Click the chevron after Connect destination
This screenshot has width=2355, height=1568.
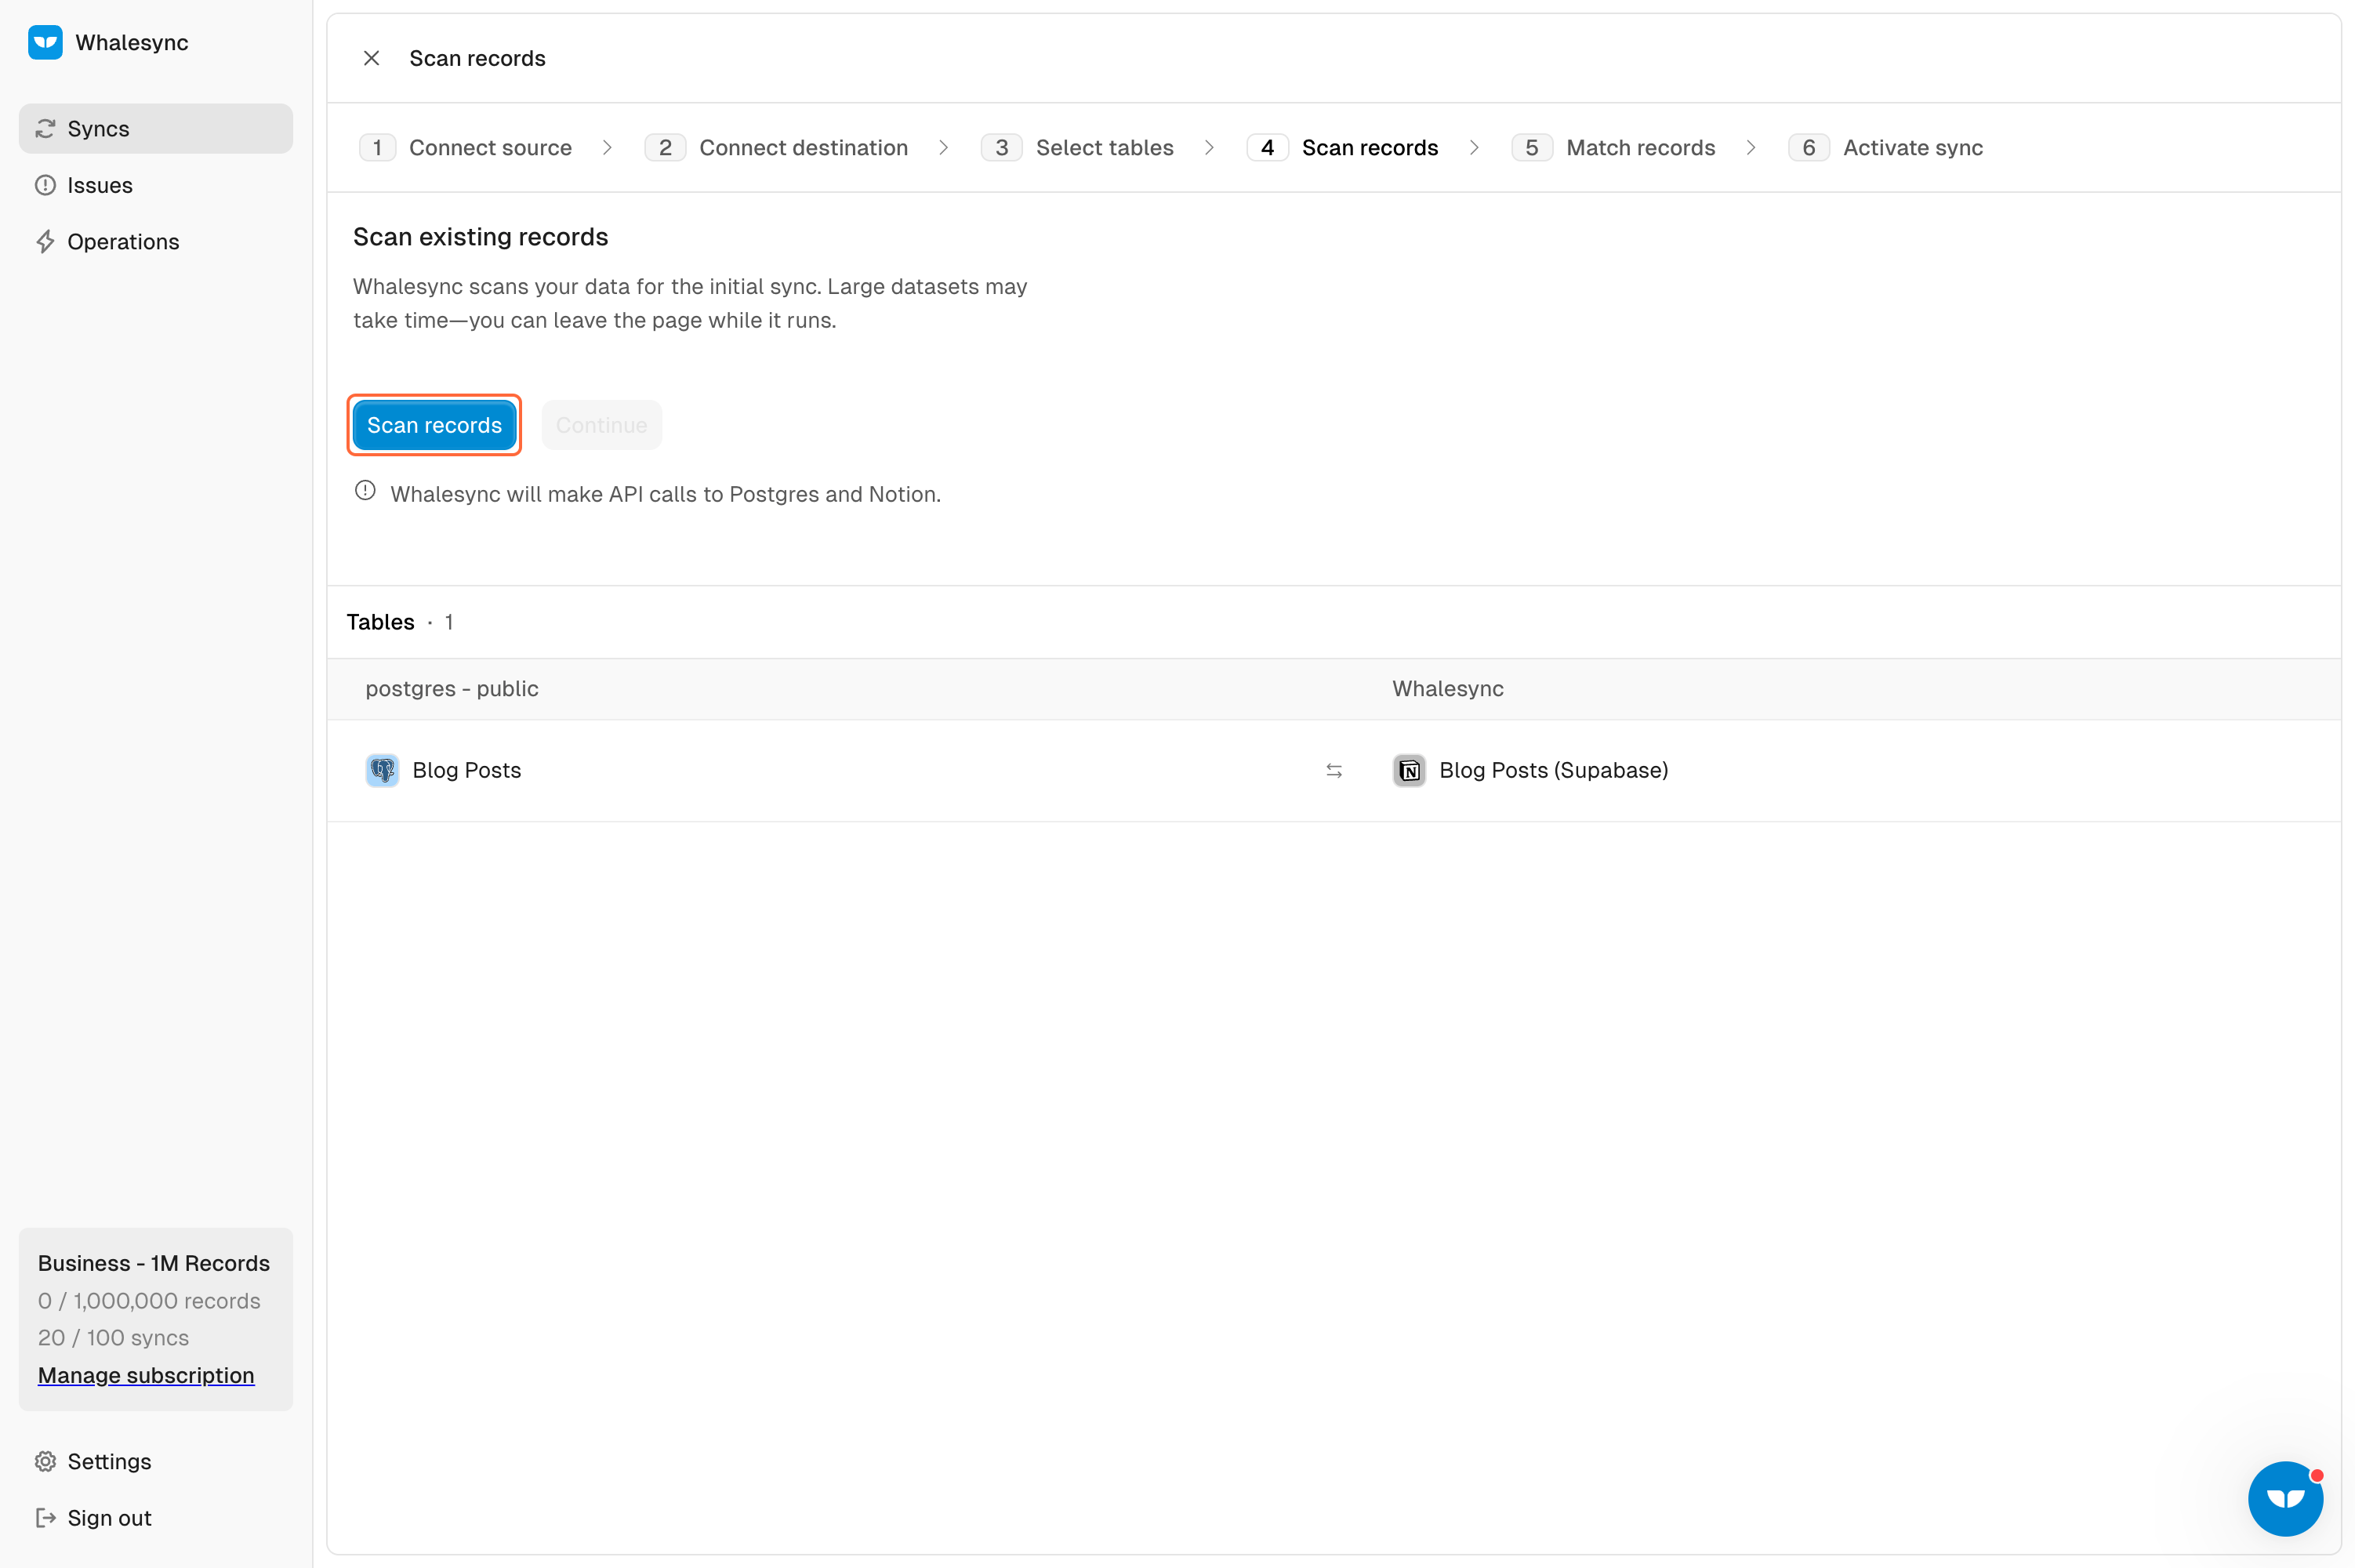pos(943,147)
